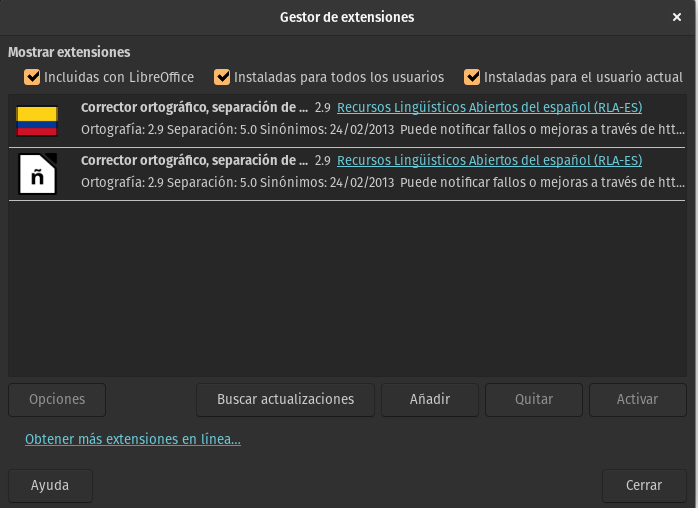Open Ayuda help button
698x508 pixels.
[x=50, y=485]
